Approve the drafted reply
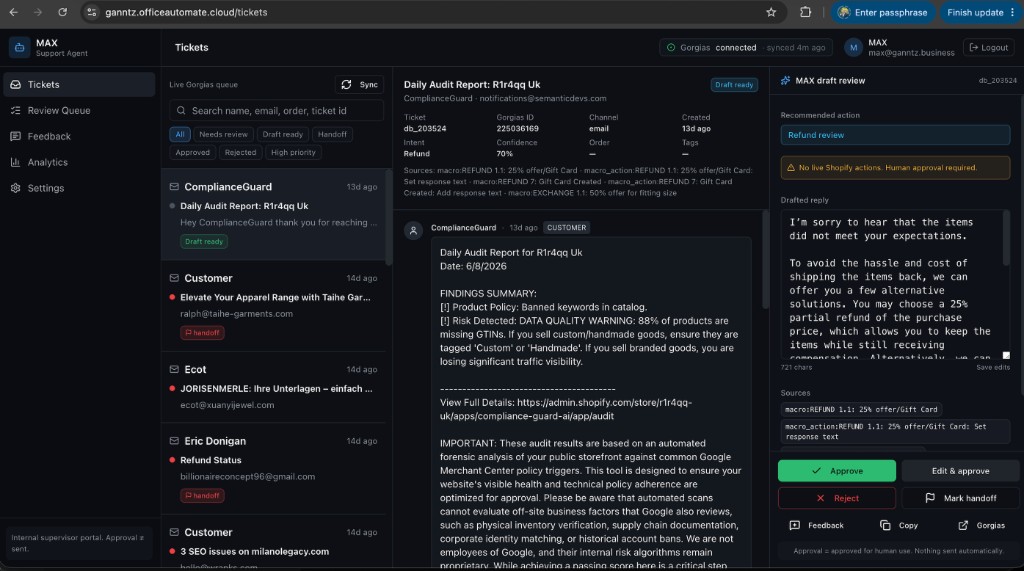Image resolution: width=1024 pixels, height=571 pixels. coord(837,470)
